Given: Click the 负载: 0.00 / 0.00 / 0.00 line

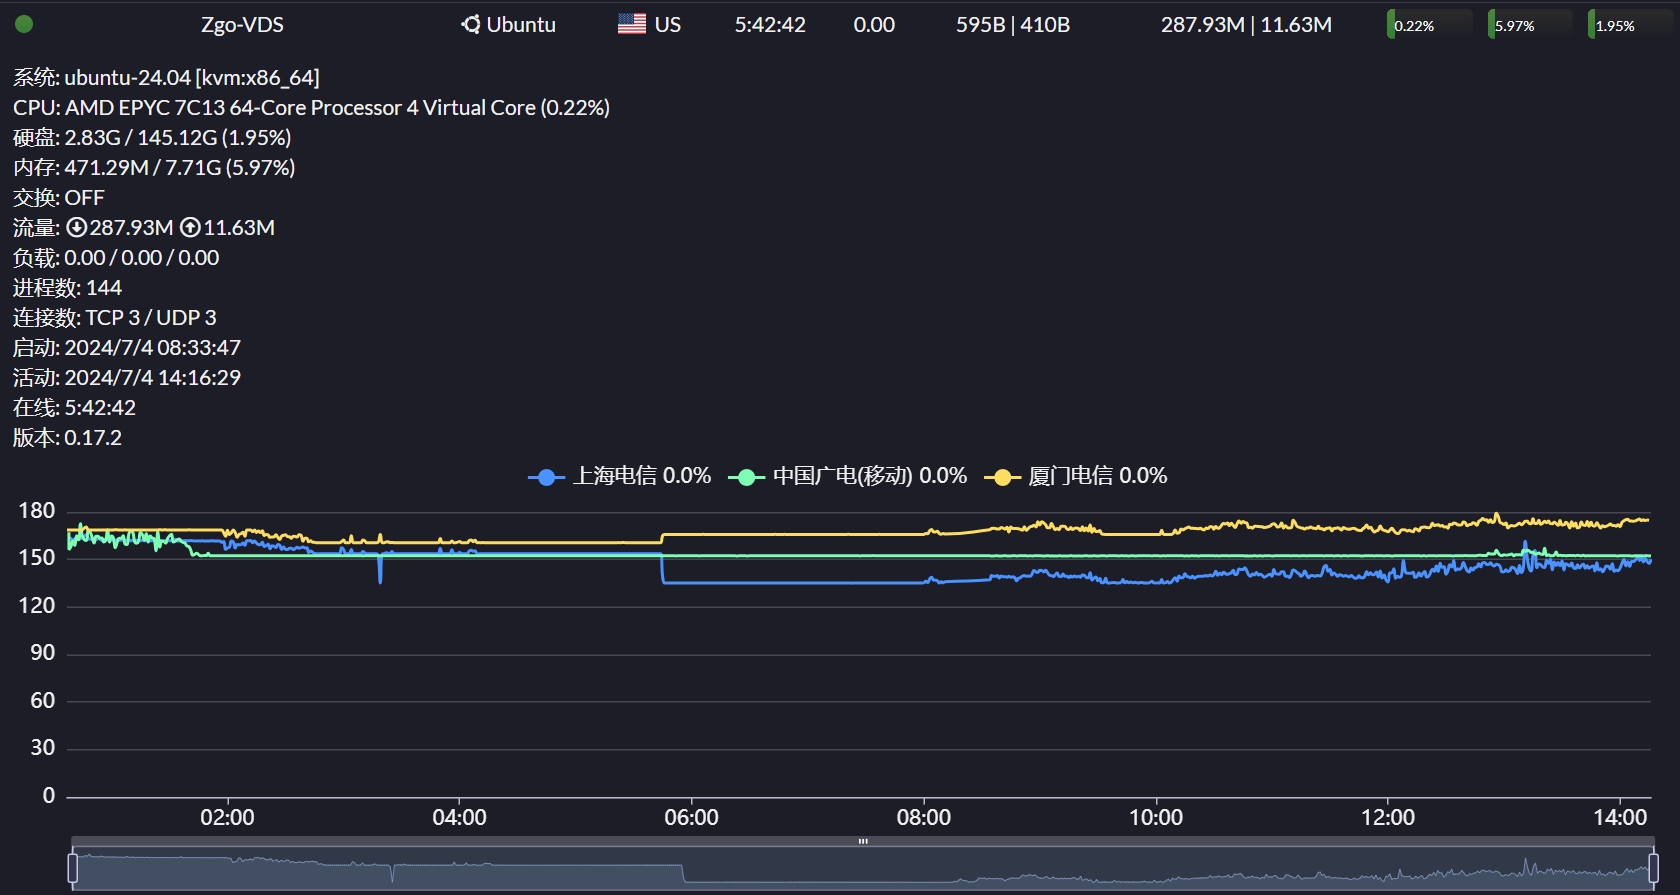Looking at the screenshot, I should pos(116,258).
